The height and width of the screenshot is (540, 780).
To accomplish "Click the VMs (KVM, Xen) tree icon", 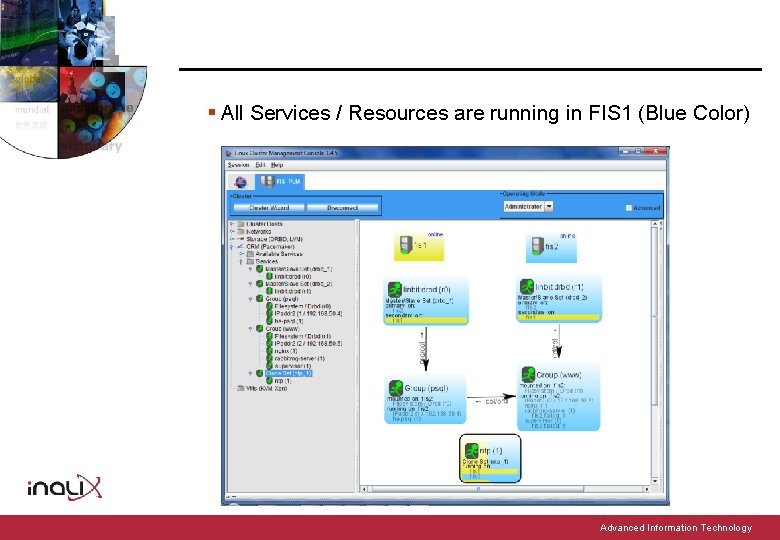I will (241, 388).
